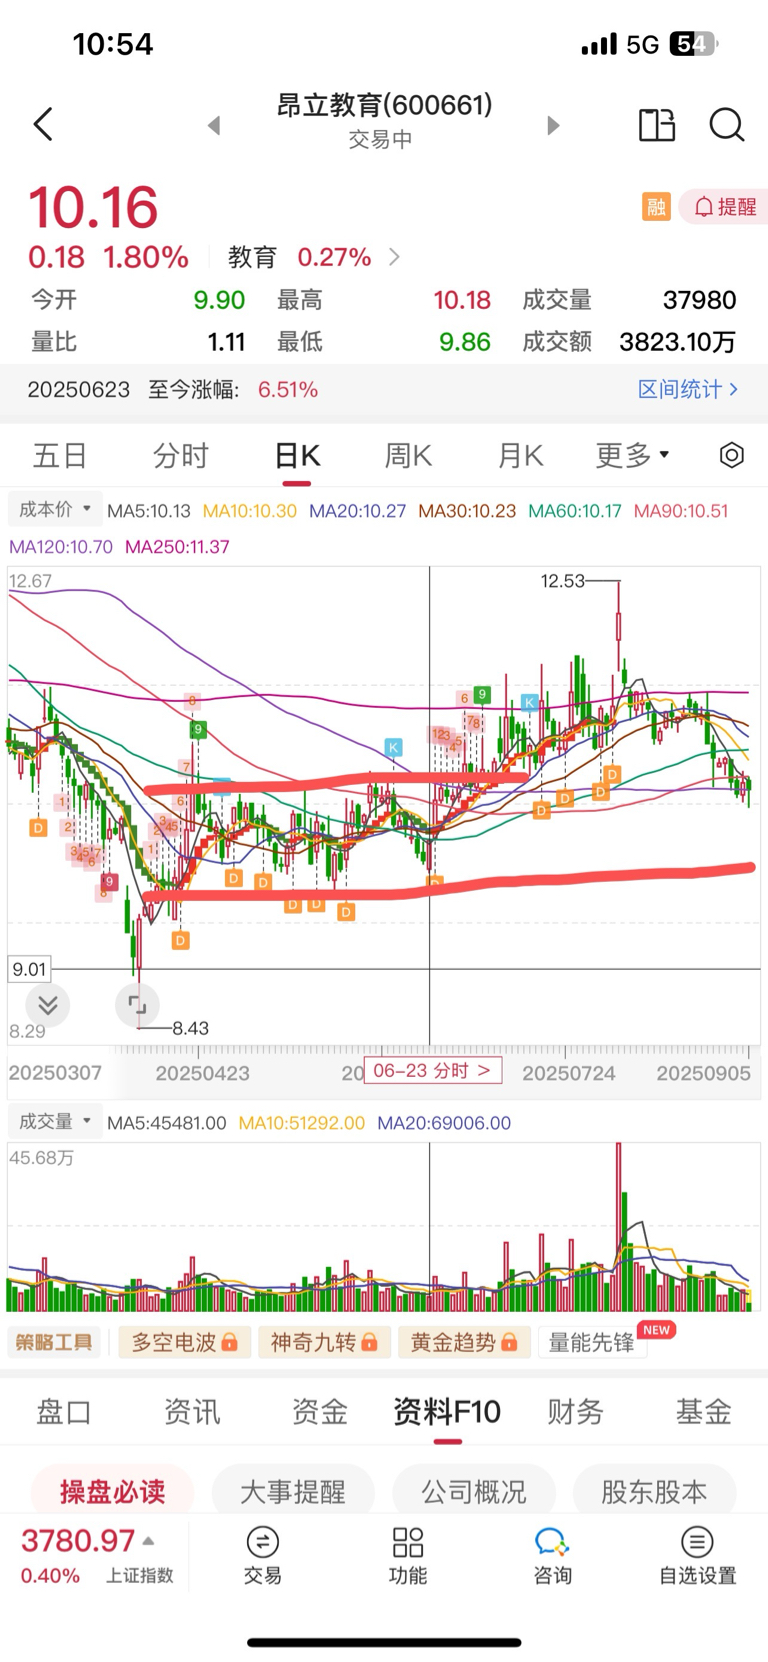Open the 成本价 indicator dropdown
This screenshot has width=768, height=1662.
55,509
